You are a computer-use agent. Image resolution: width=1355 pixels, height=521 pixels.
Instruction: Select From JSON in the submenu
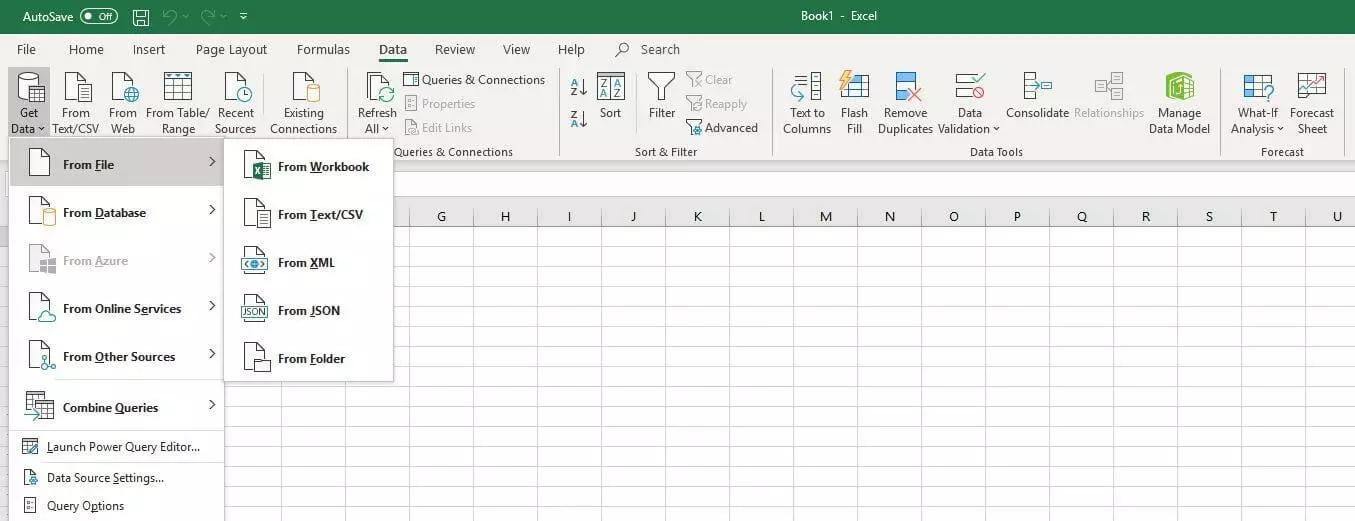click(x=308, y=311)
